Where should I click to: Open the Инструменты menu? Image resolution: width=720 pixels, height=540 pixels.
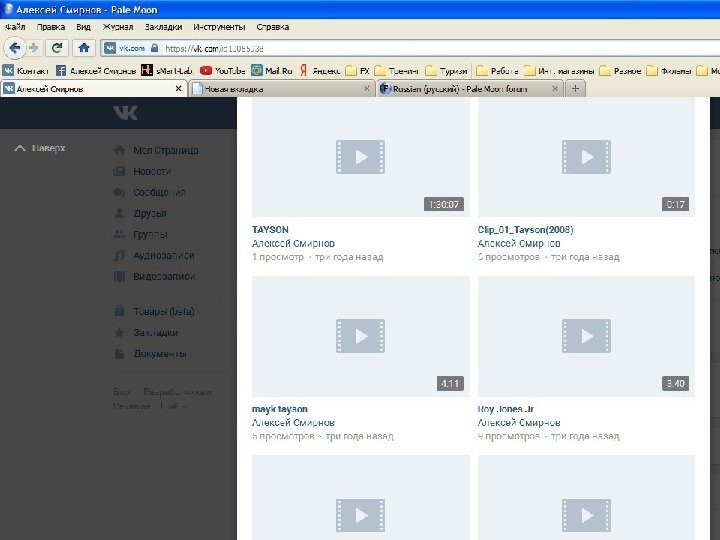point(219,27)
